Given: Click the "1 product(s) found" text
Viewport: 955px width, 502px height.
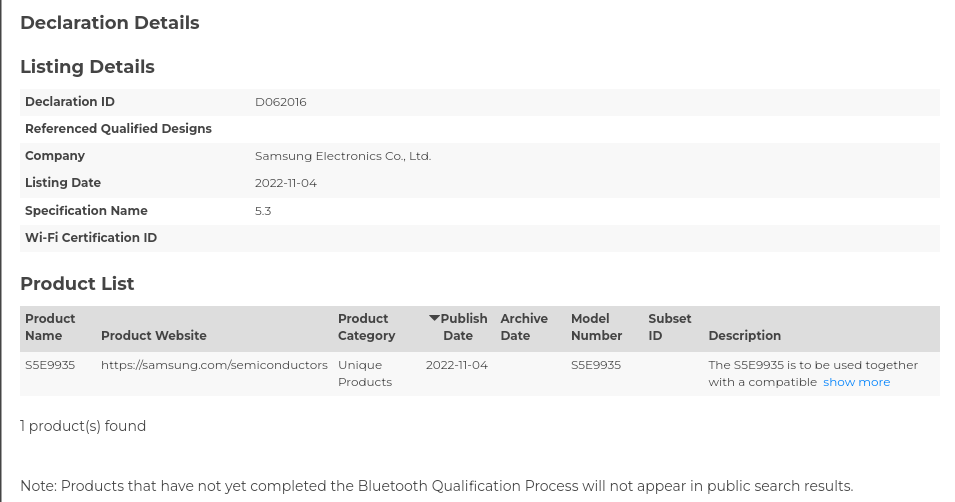Looking at the screenshot, I should (83, 426).
